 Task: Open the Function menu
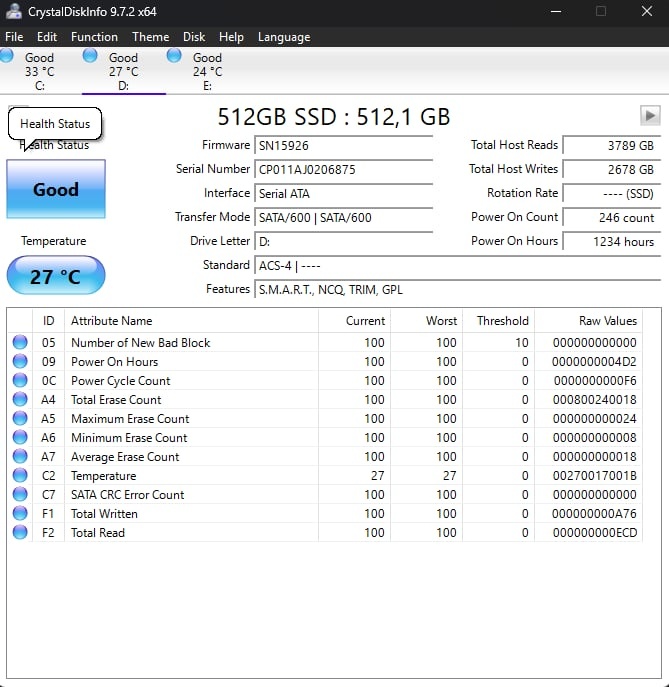tap(94, 37)
